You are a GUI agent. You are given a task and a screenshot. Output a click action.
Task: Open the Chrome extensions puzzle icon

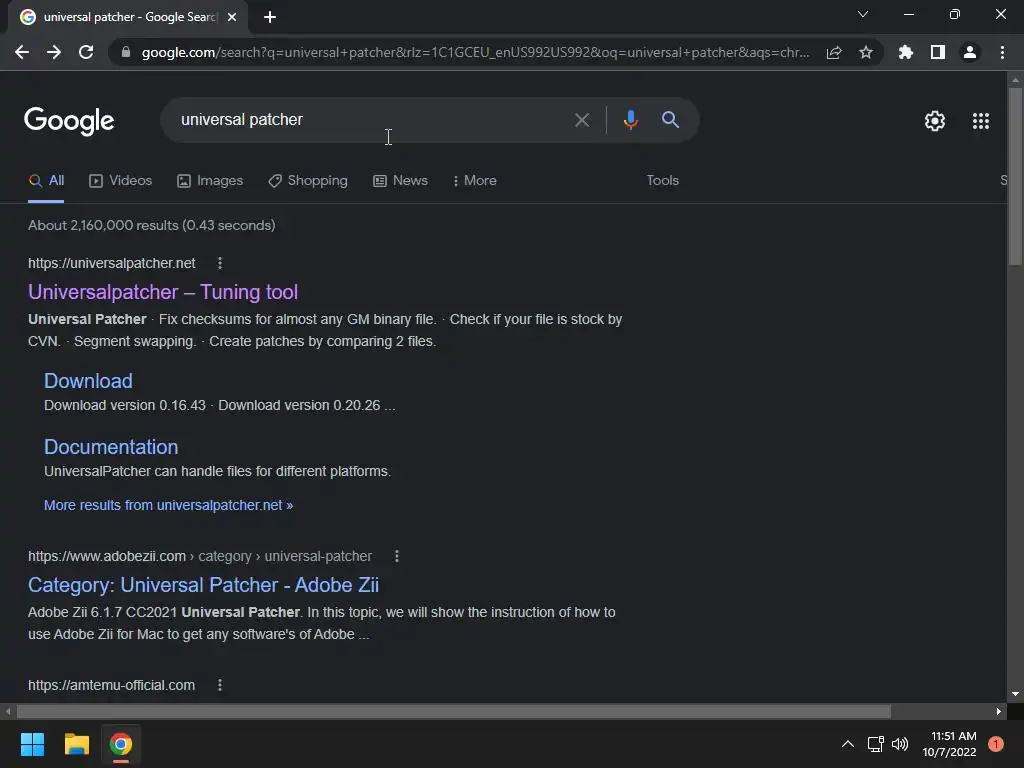pos(905,52)
